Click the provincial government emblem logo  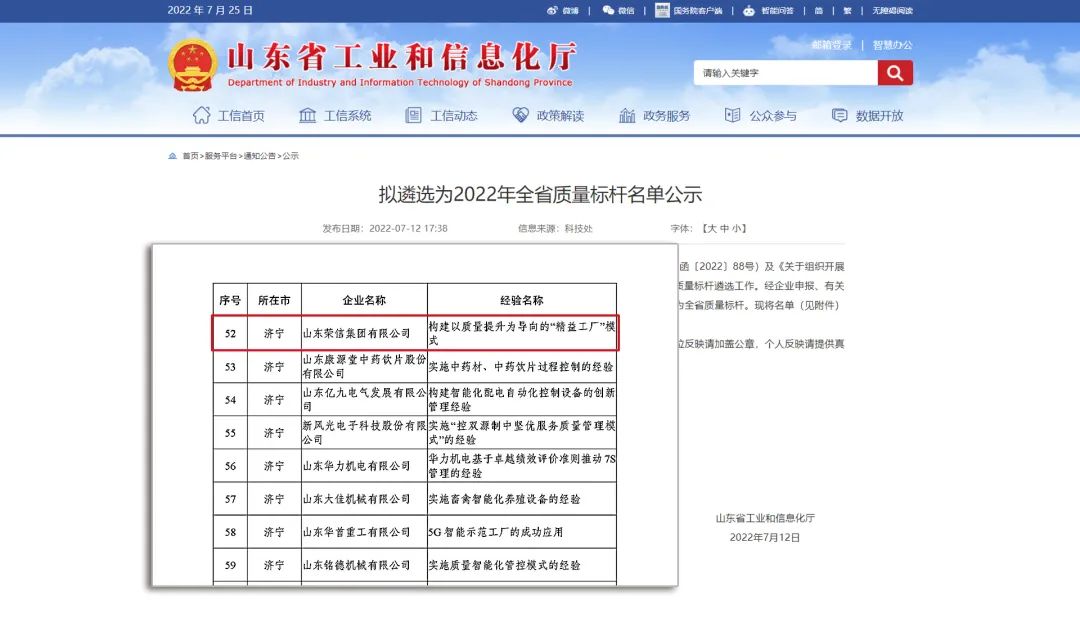point(190,64)
